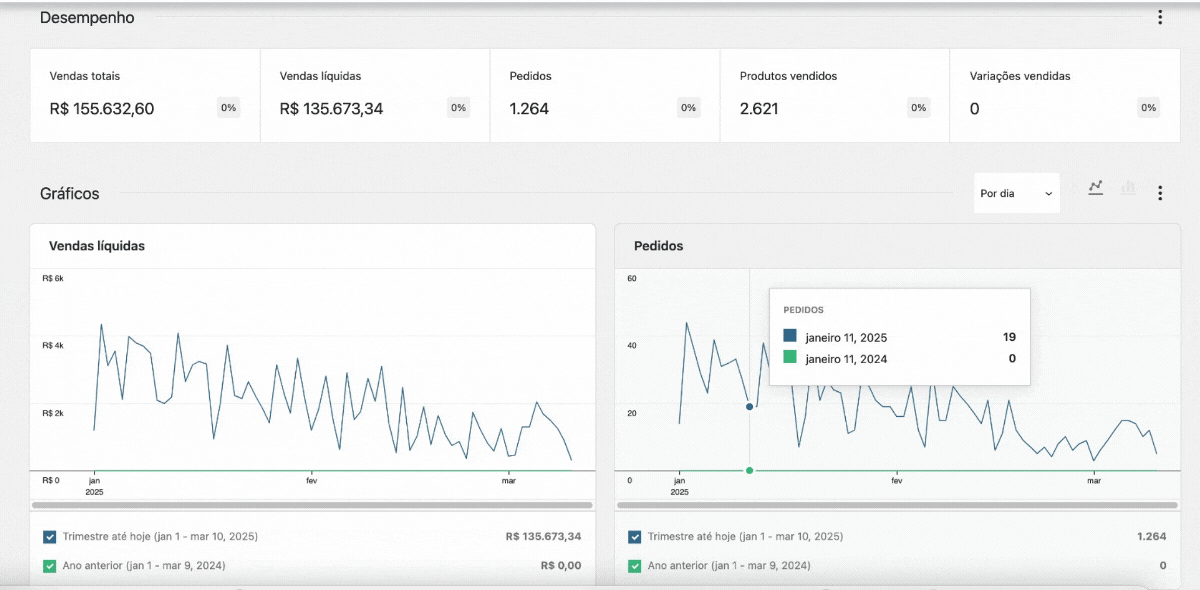Toggle Ano anterior under Vendas líquidas chart

click(50, 566)
